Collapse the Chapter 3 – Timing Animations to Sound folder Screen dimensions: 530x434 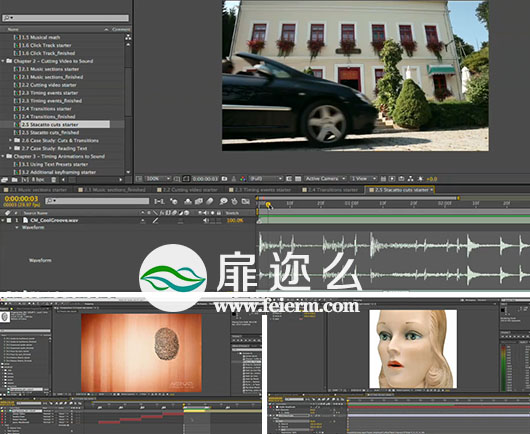point(3,156)
